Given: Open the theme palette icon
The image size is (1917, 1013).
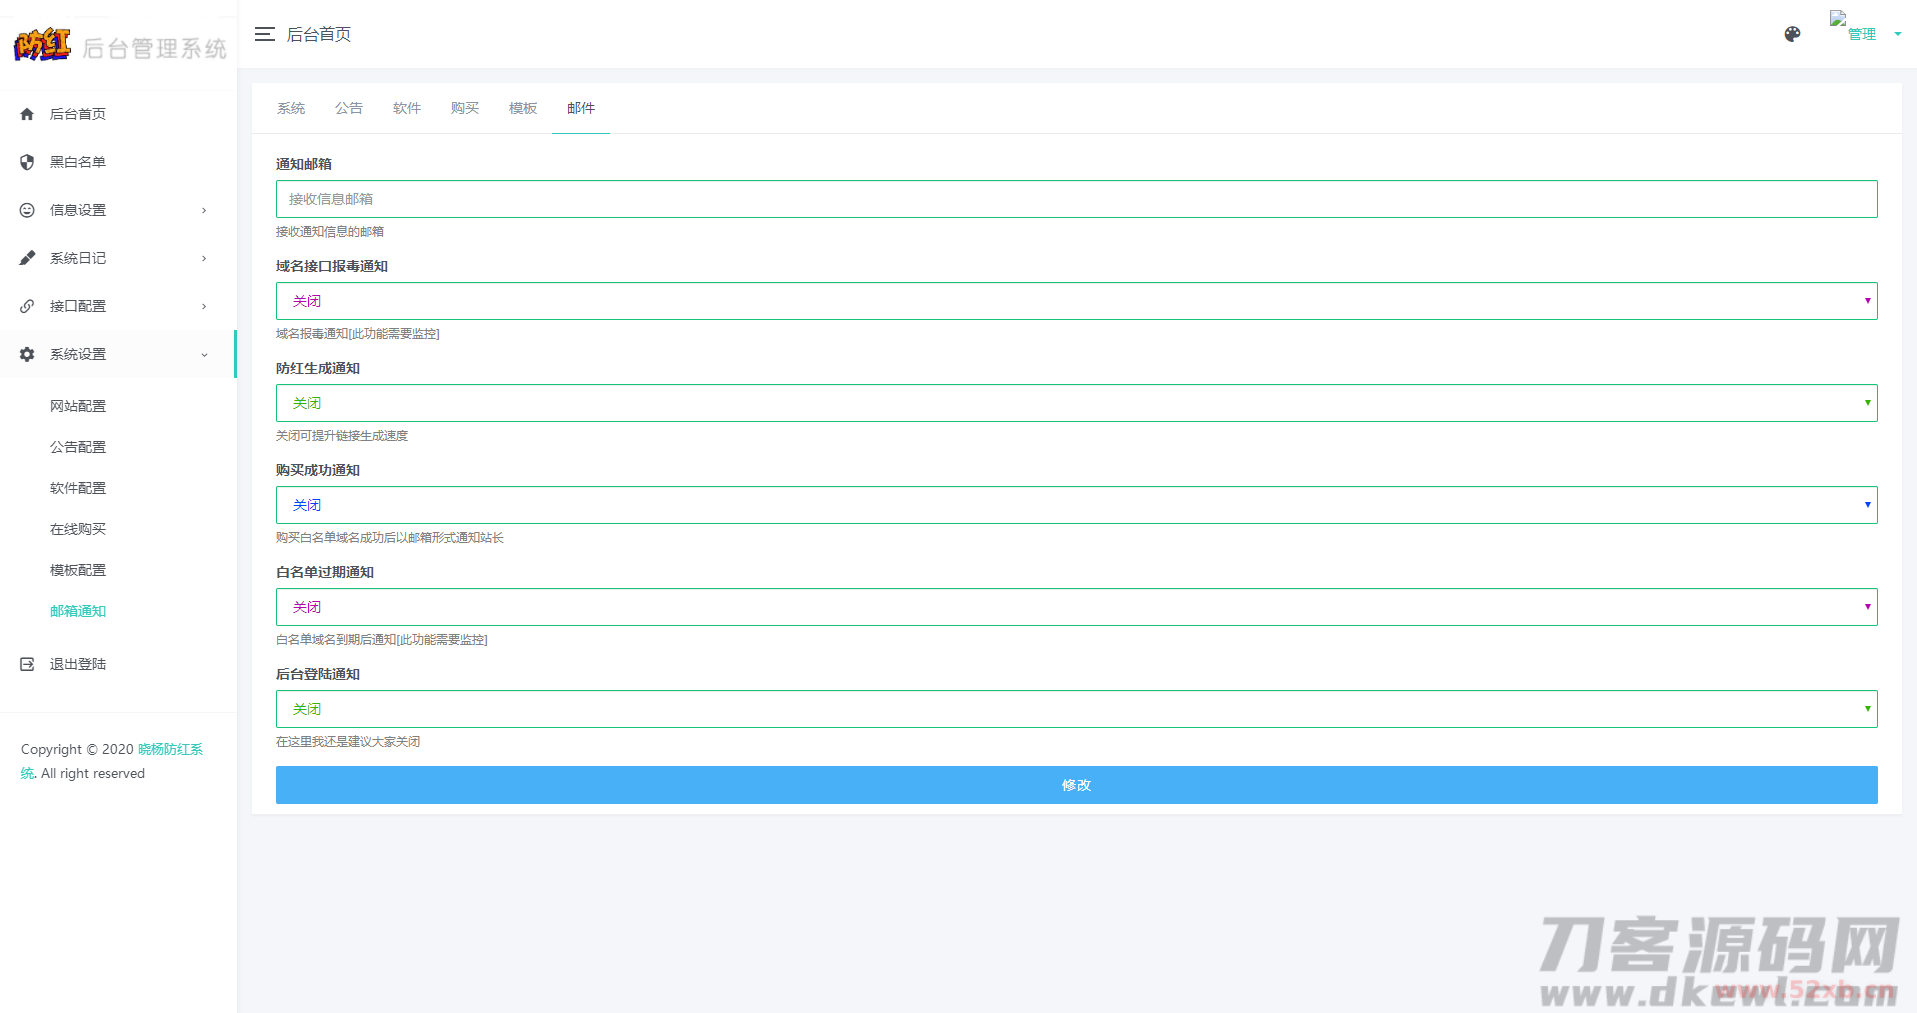Looking at the screenshot, I should tap(1792, 34).
